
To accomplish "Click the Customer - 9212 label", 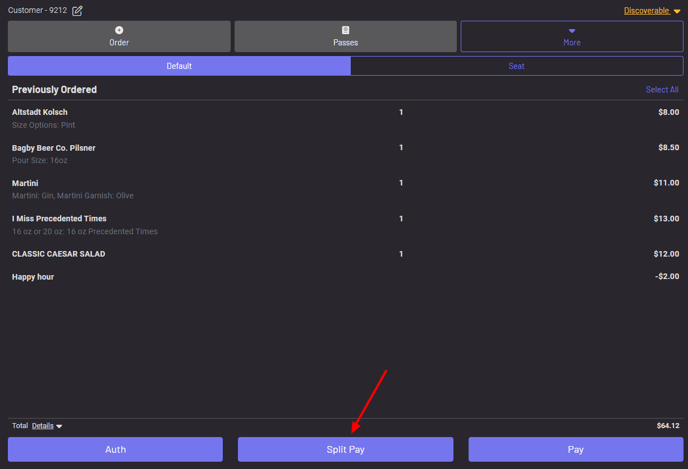I will point(37,11).
